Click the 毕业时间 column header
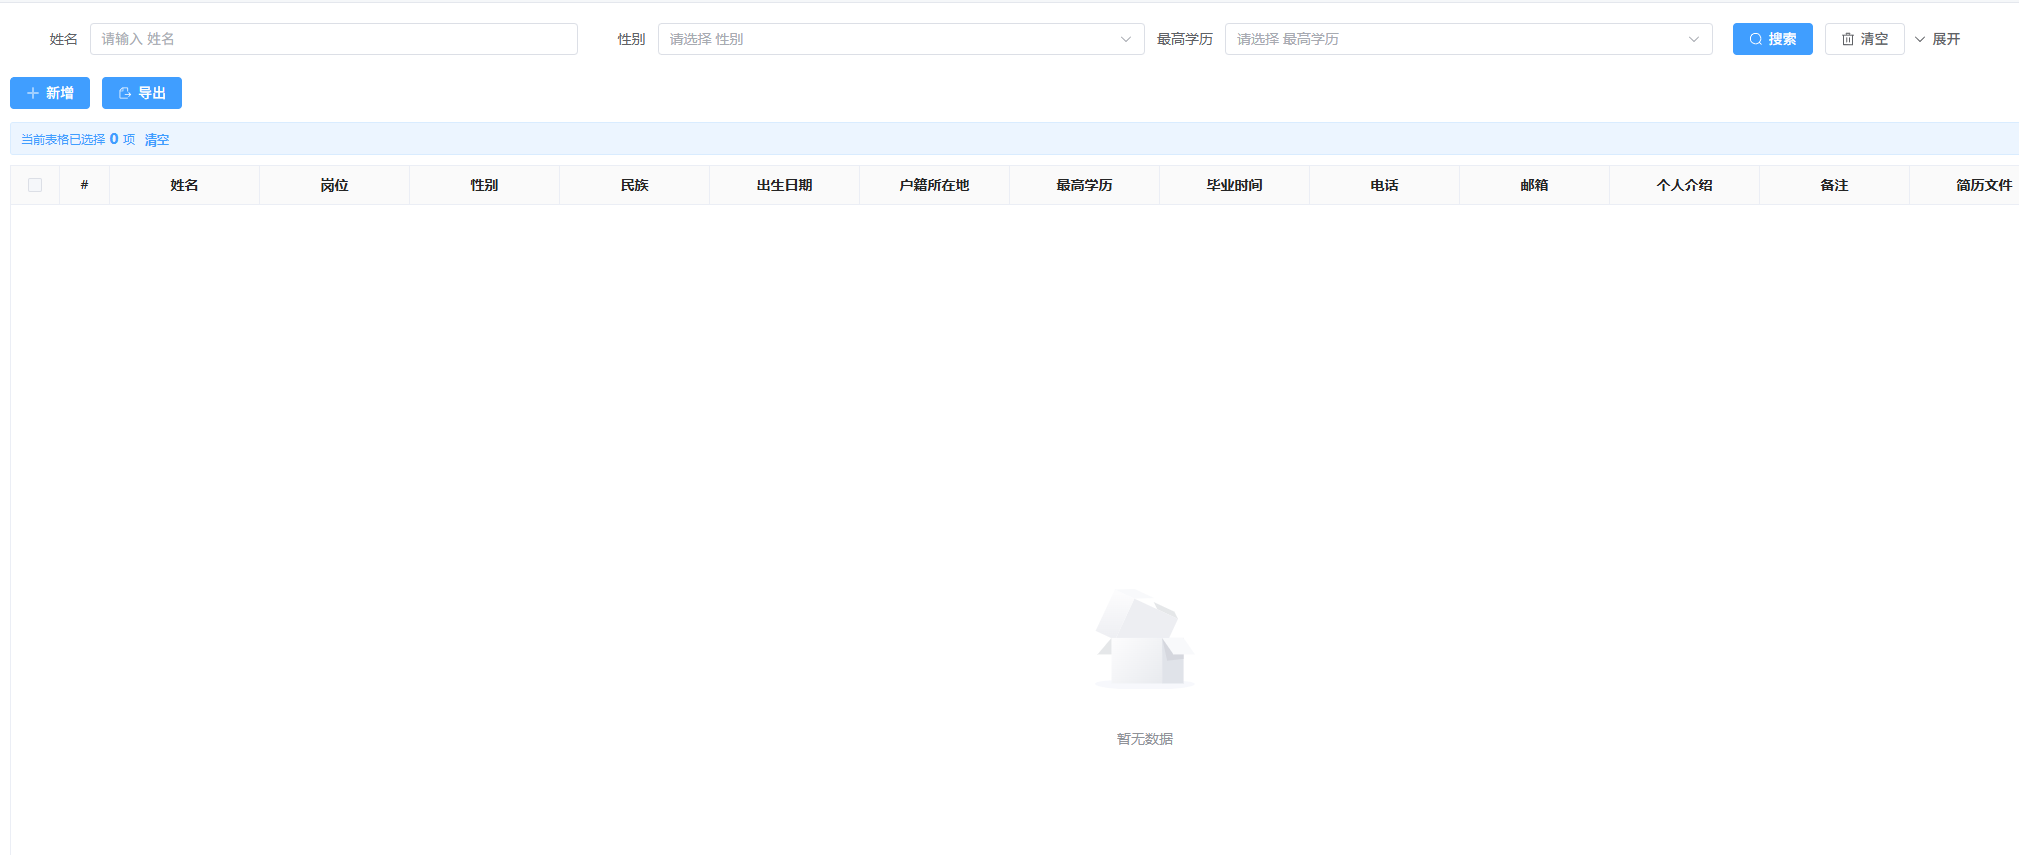Image resolution: width=2019 pixels, height=855 pixels. click(1234, 185)
